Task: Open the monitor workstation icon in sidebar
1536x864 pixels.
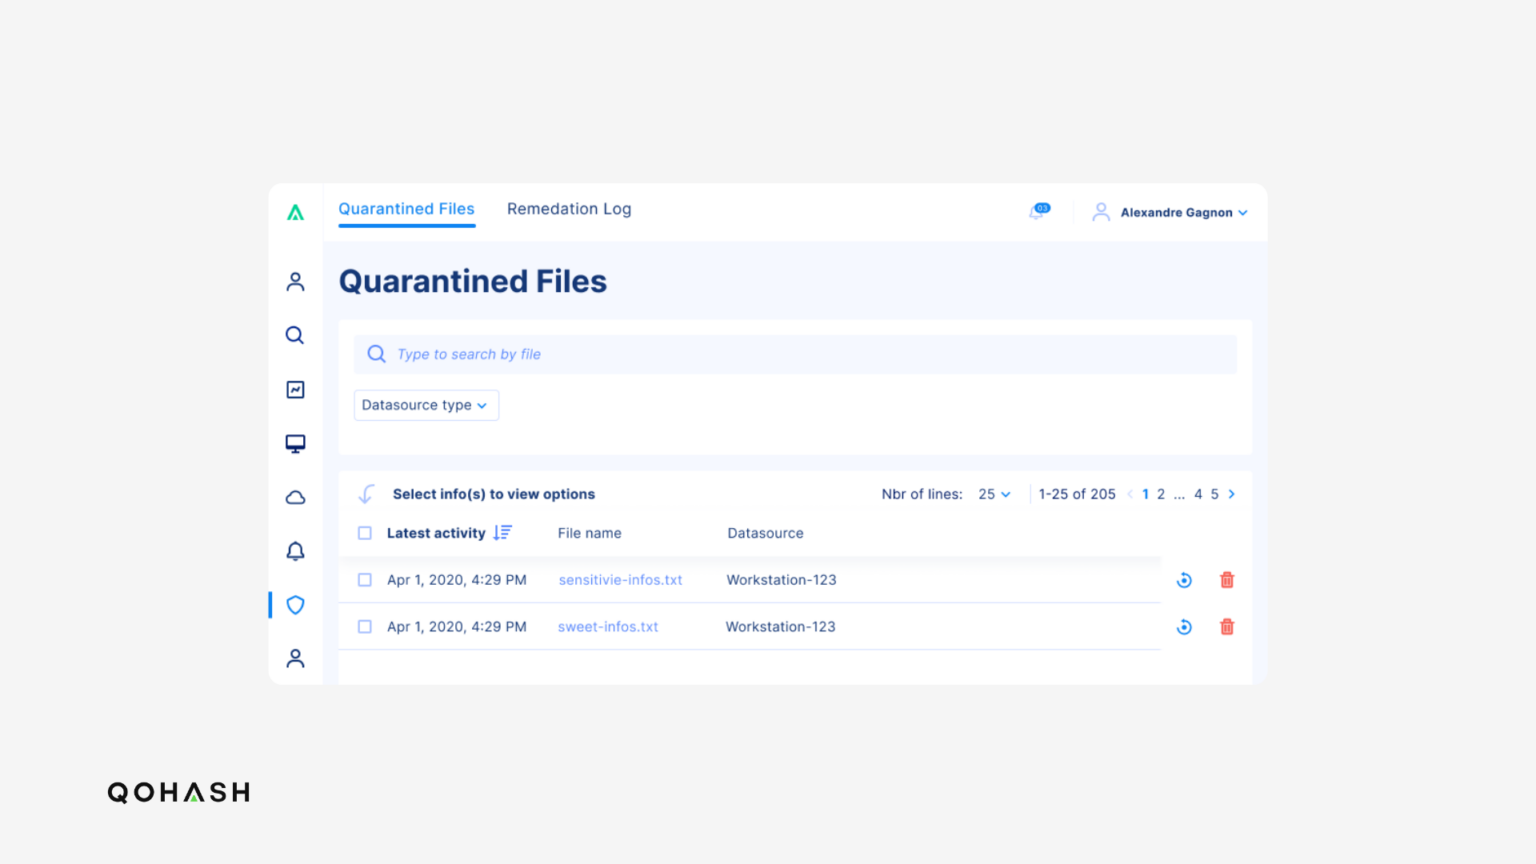Action: pyautogui.click(x=295, y=443)
